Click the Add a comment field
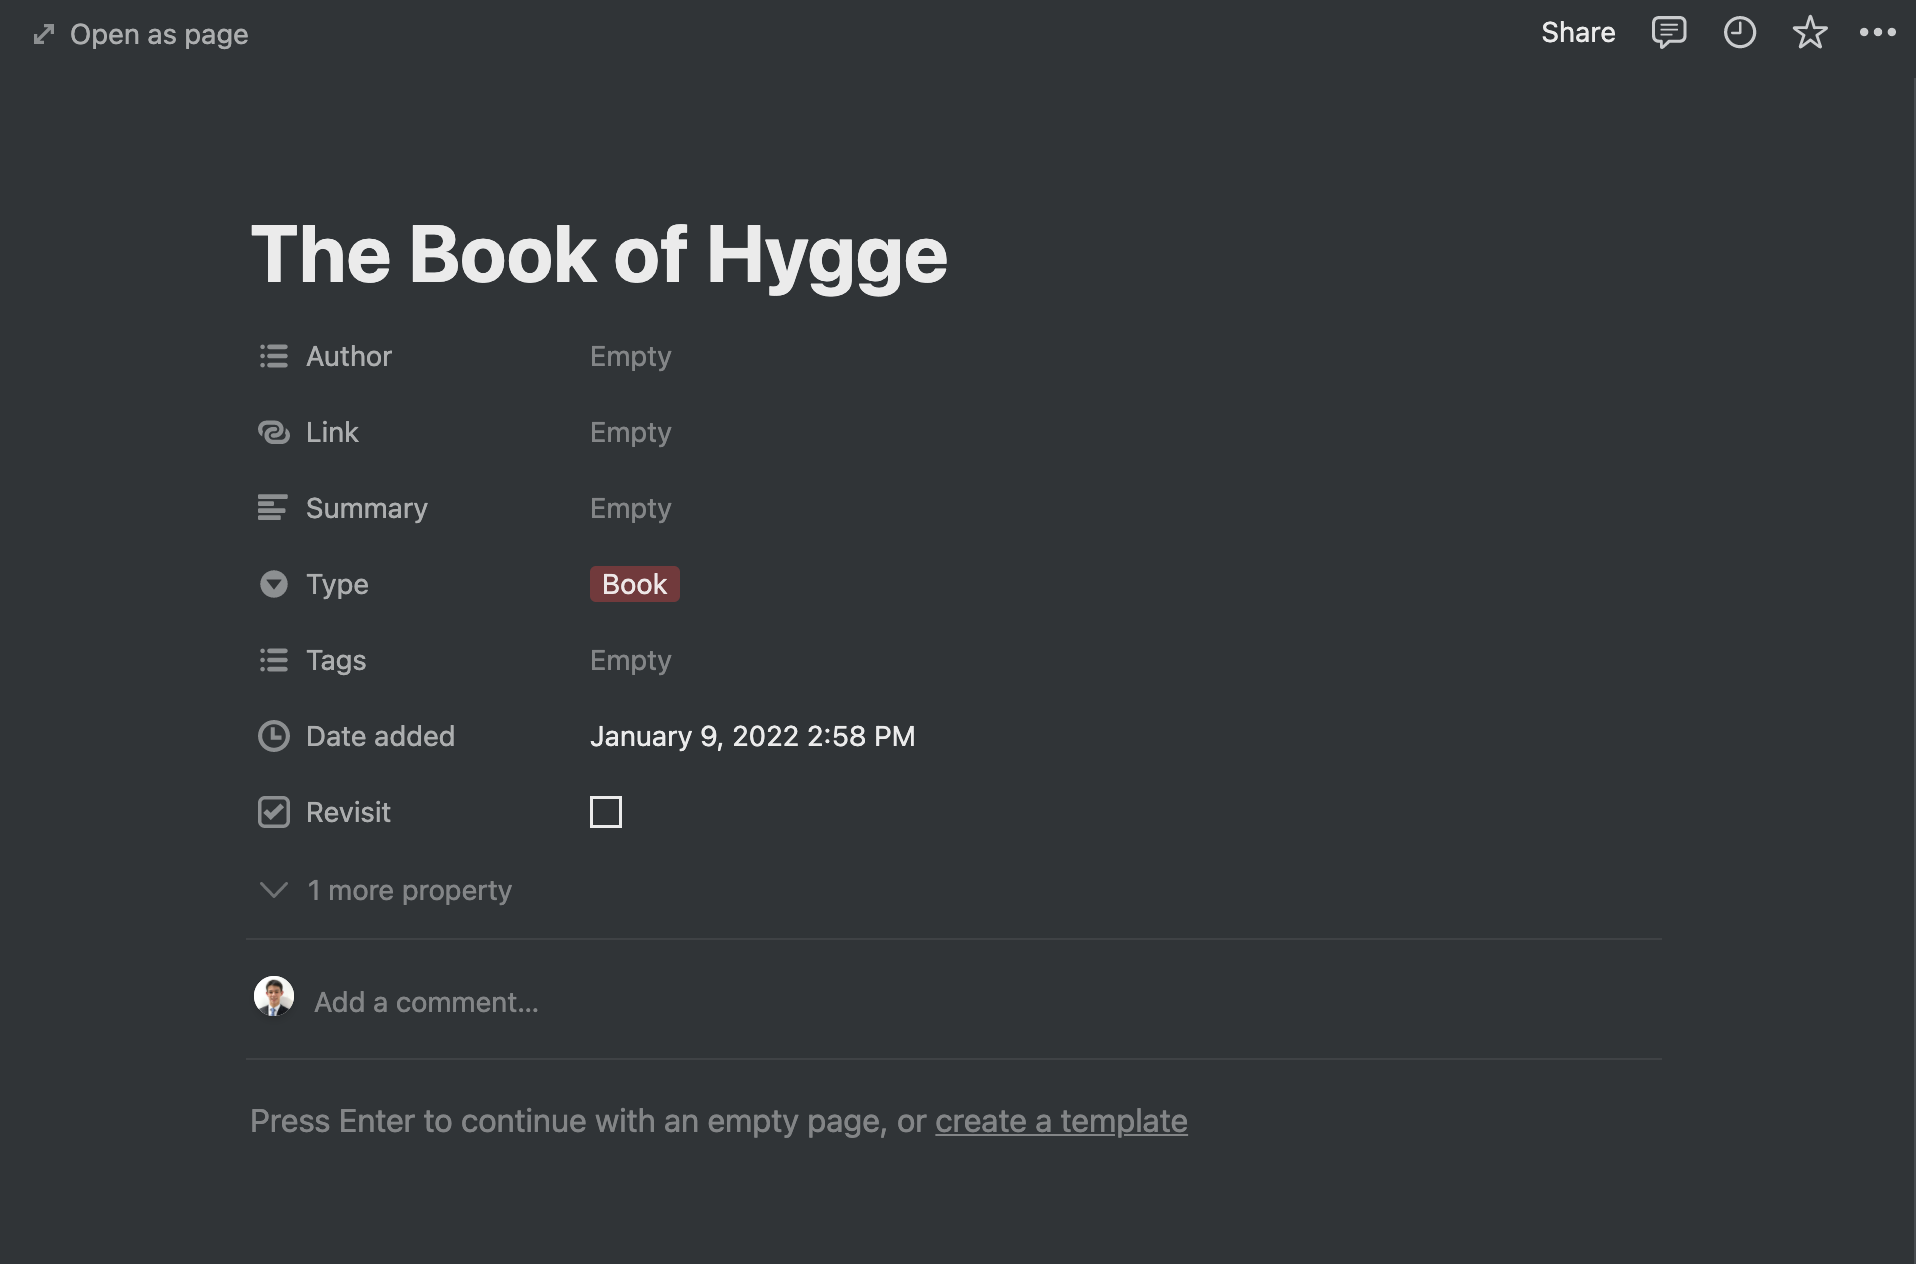This screenshot has height=1264, width=1916. (426, 1002)
